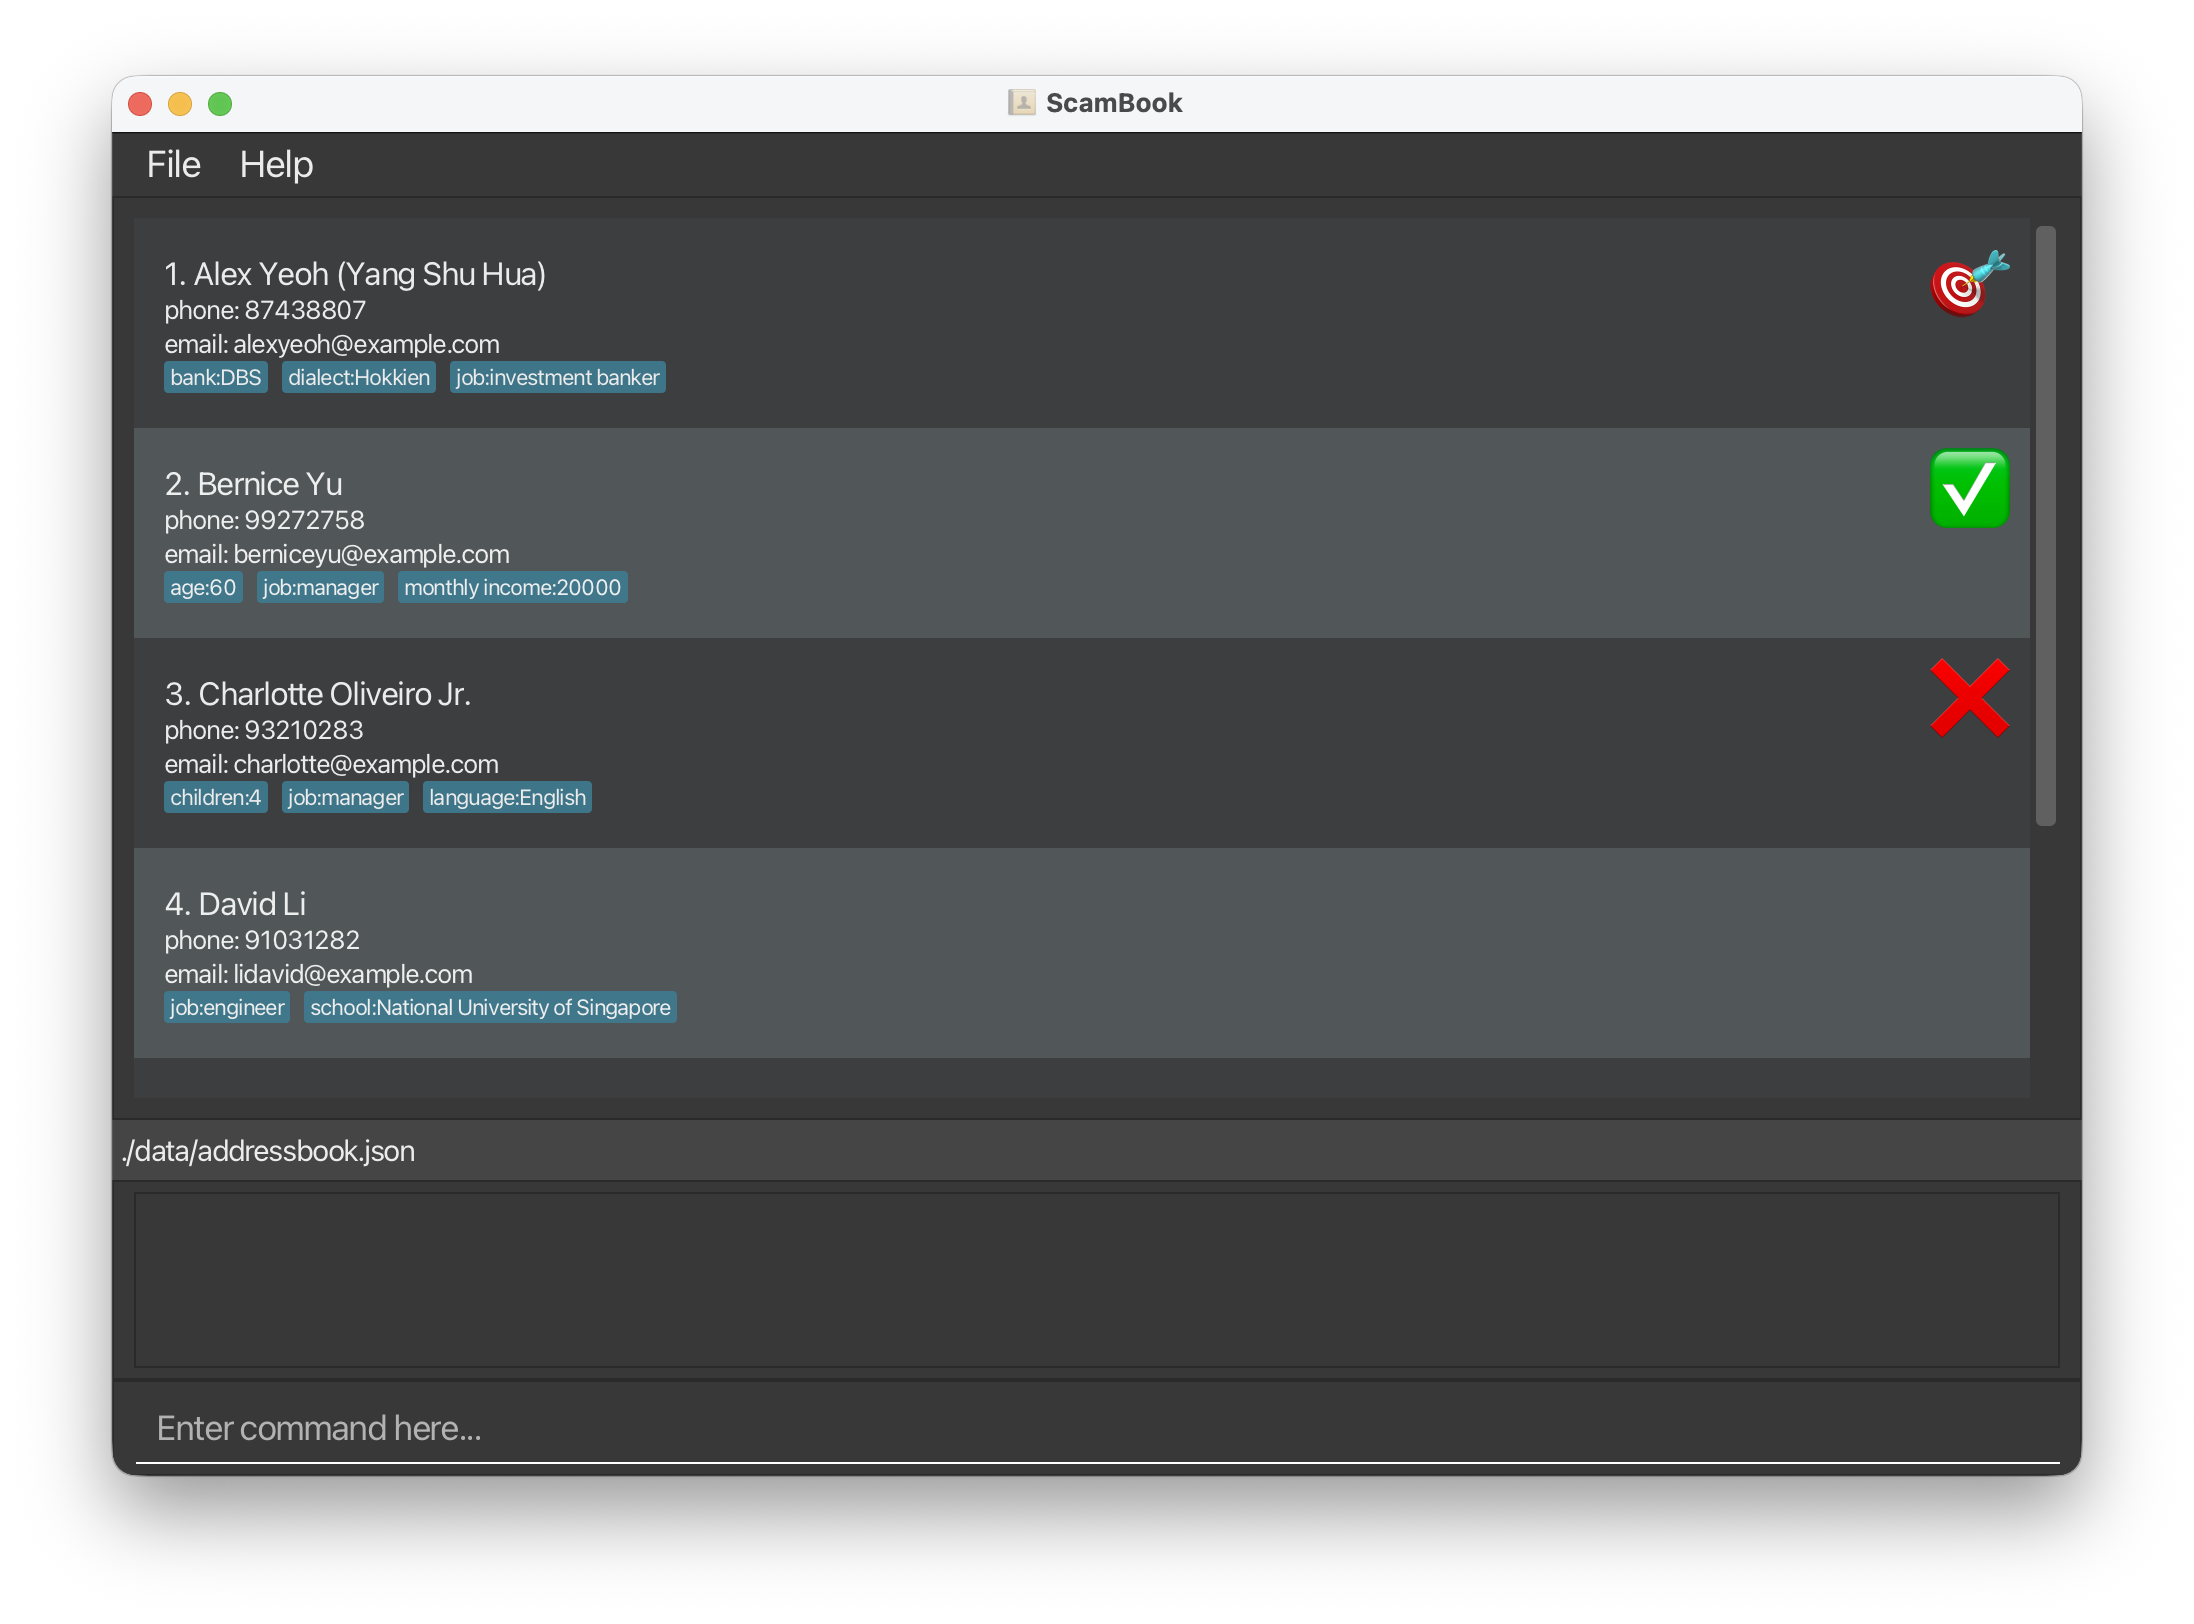This screenshot has width=2194, height=1624.
Task: Open the Help menu
Action: click(x=276, y=165)
